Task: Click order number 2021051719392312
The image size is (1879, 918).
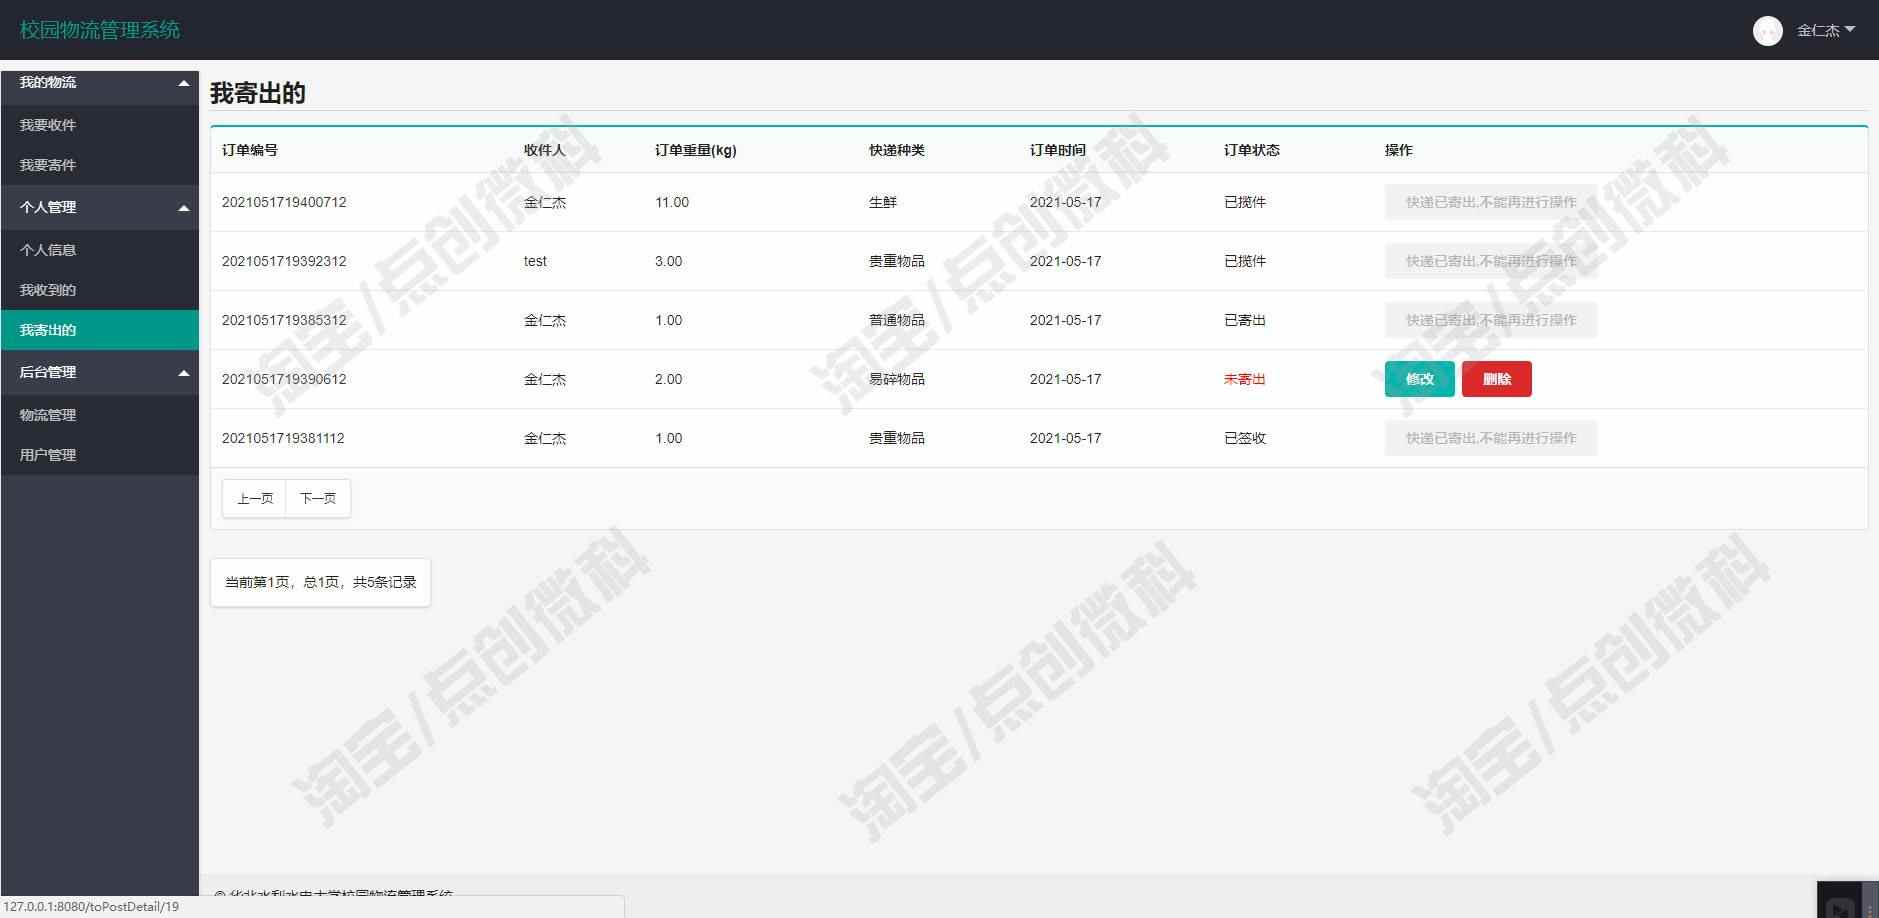Action: point(284,261)
